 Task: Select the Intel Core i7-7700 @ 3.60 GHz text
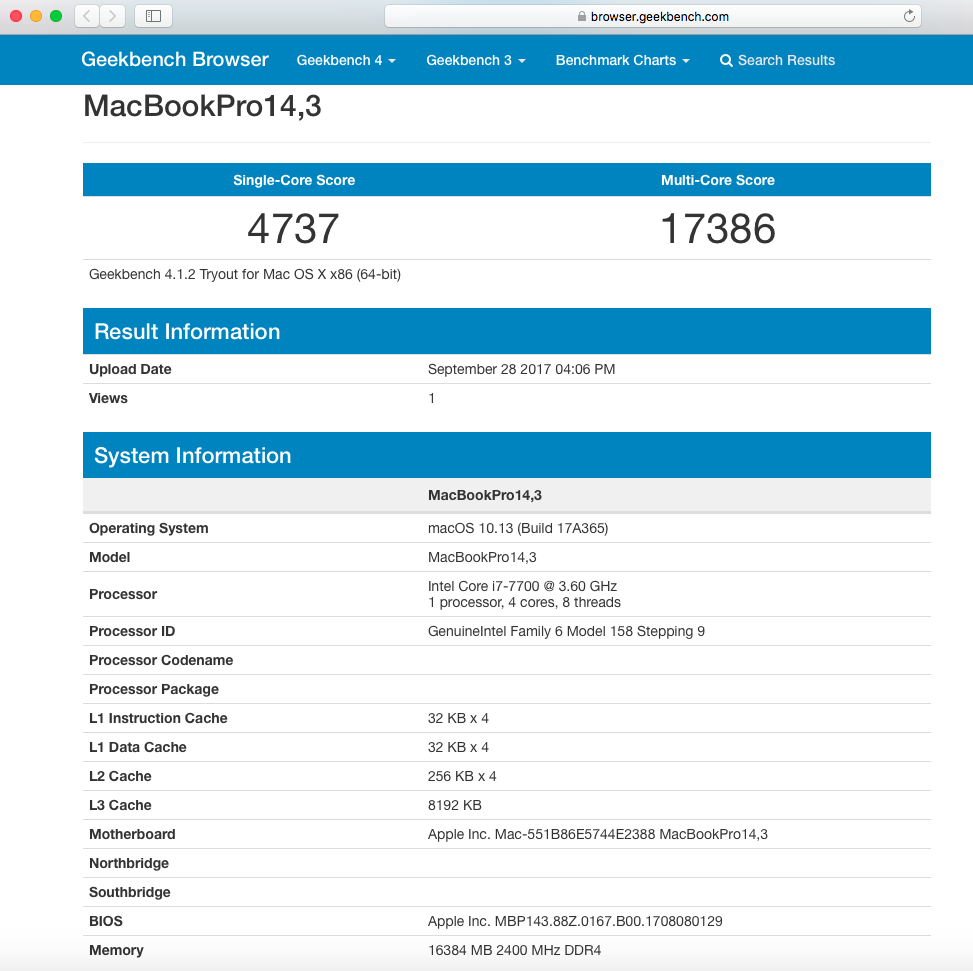(522, 586)
